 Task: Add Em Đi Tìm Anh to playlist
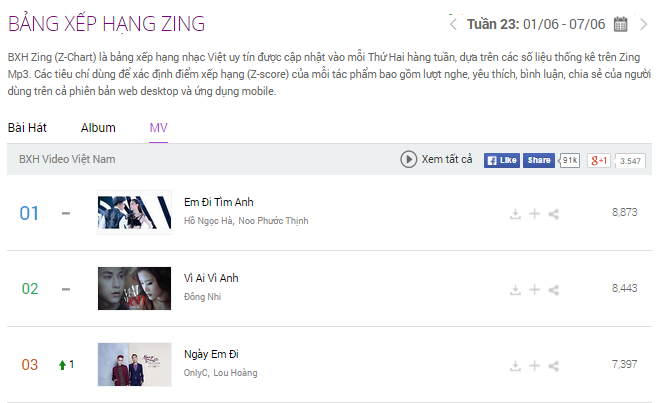coord(535,213)
